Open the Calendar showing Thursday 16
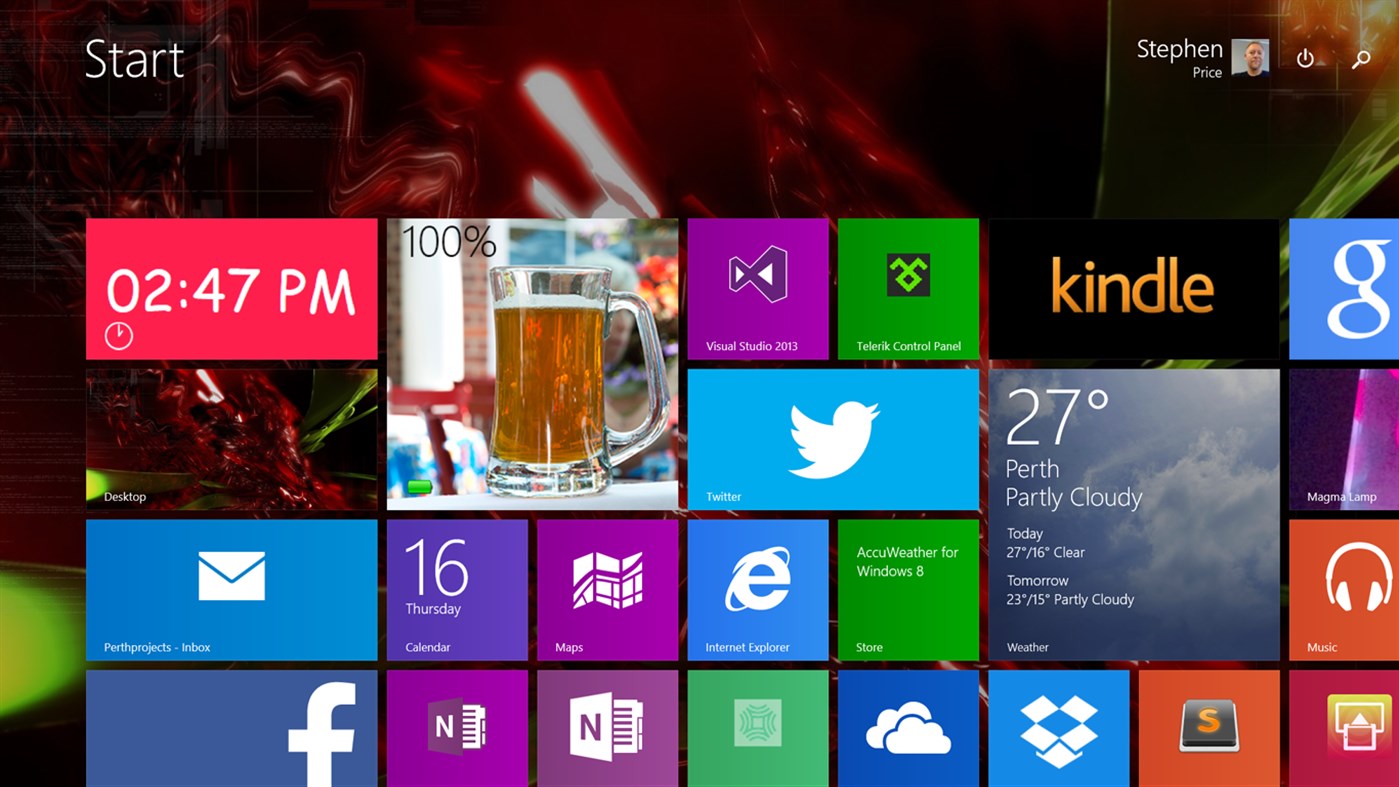The height and width of the screenshot is (787, 1399). tap(457, 588)
